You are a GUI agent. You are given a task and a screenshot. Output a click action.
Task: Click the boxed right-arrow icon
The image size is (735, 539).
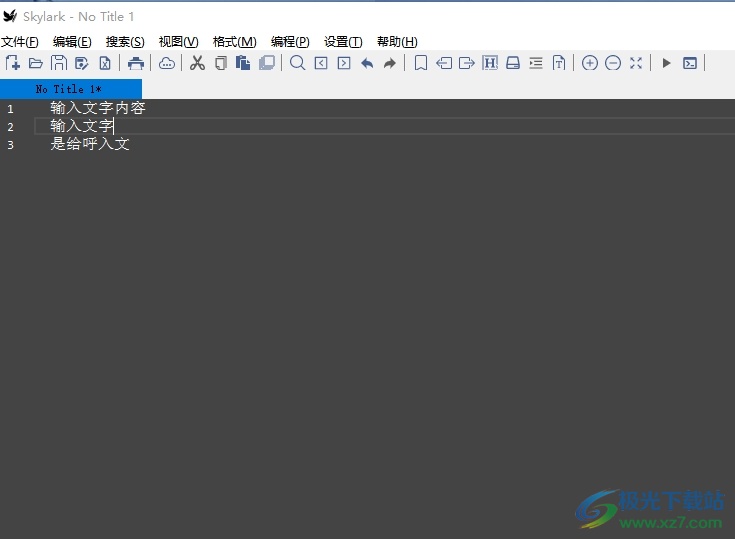click(x=344, y=63)
